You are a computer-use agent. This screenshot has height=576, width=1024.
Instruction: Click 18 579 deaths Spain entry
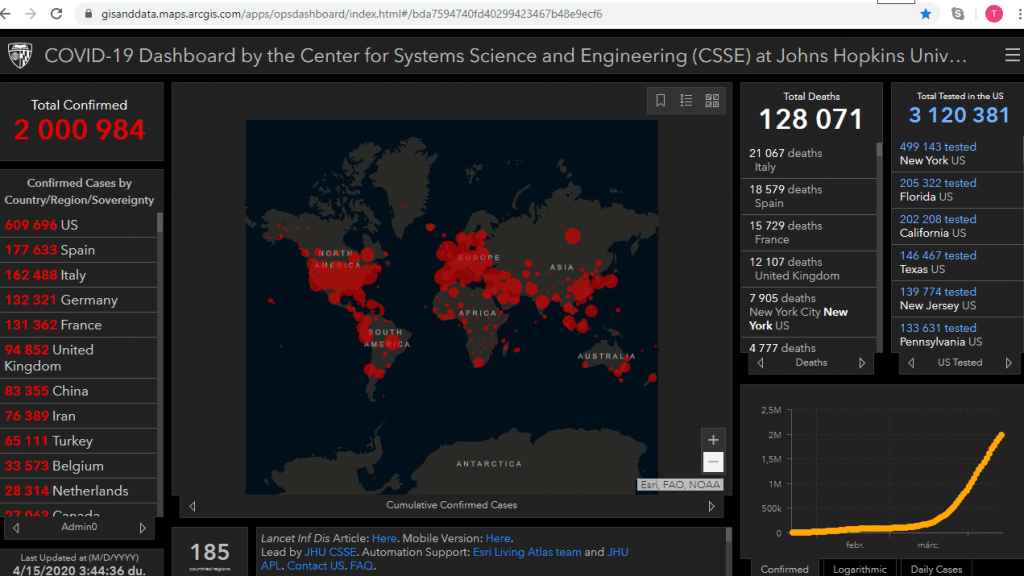(x=808, y=197)
